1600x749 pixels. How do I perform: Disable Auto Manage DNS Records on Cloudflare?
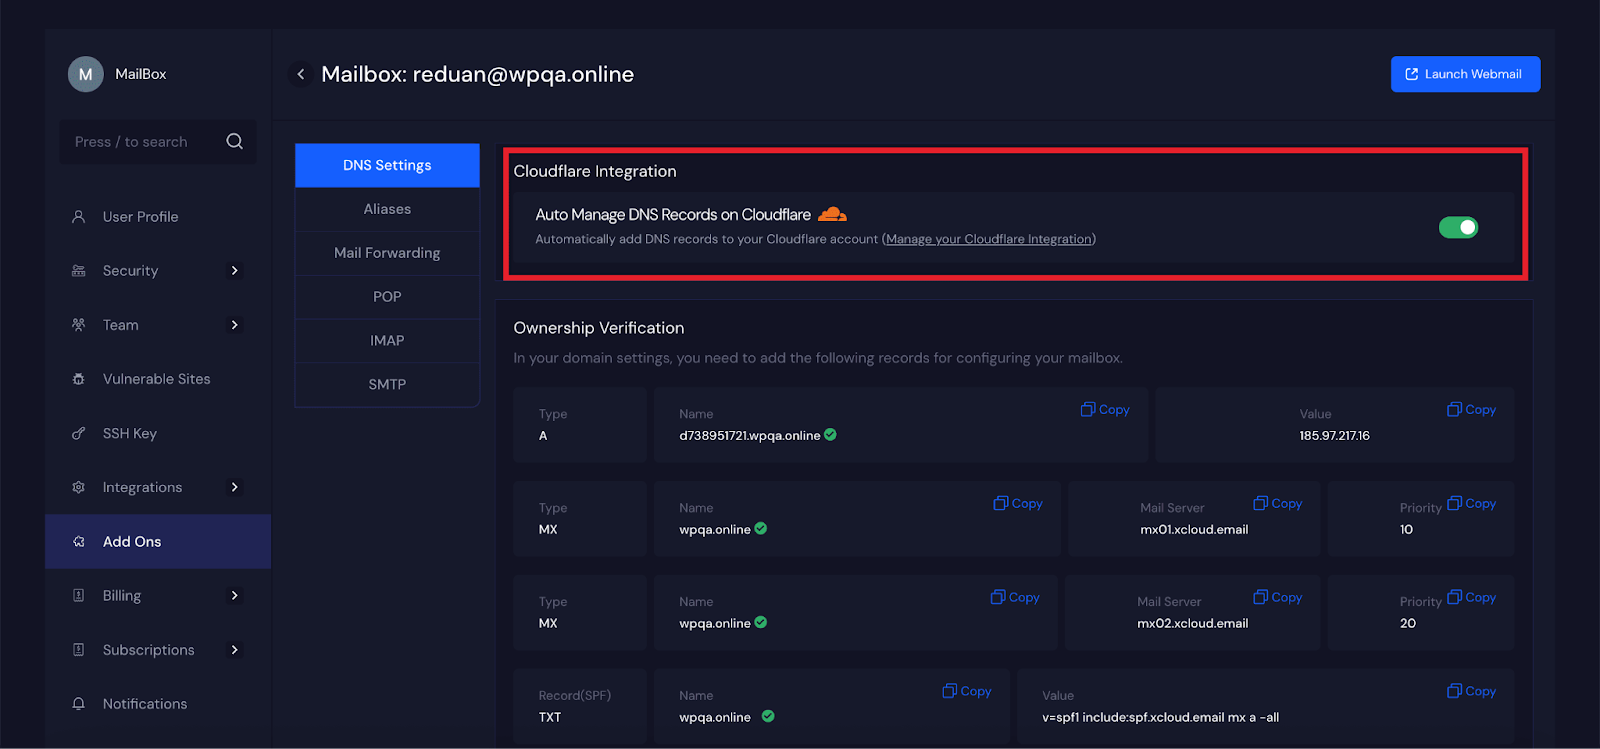pyautogui.click(x=1458, y=228)
